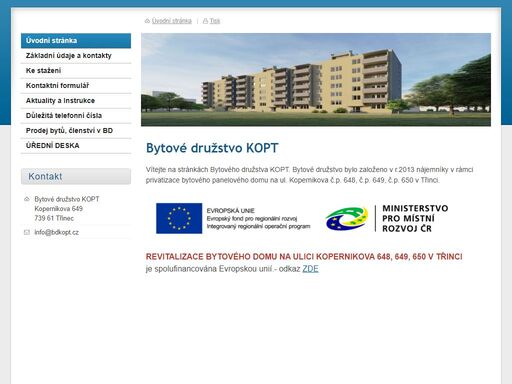Click the EVROPSKÁ UNIE caption text
The height and width of the screenshot is (384, 512).
tap(230, 211)
